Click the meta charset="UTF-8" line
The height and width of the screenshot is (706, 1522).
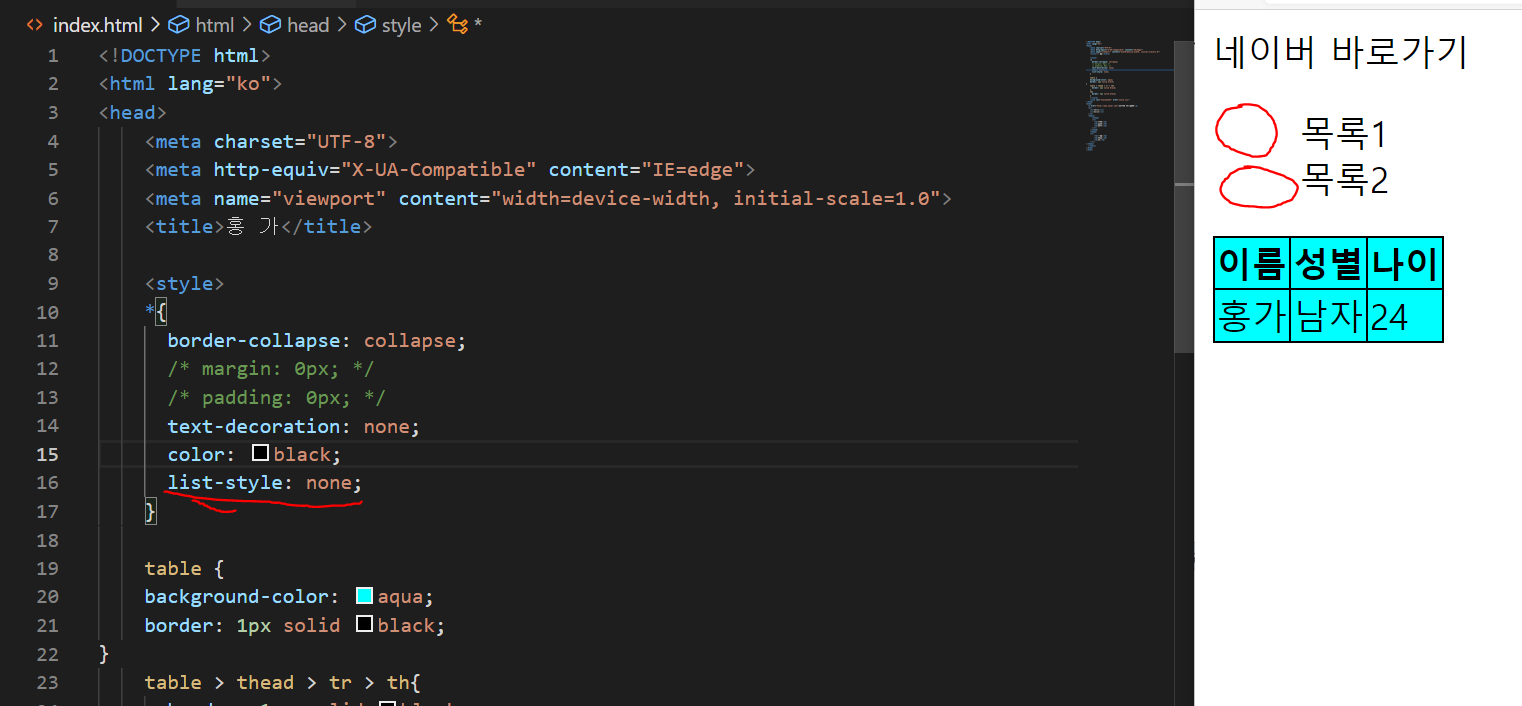pos(271,141)
